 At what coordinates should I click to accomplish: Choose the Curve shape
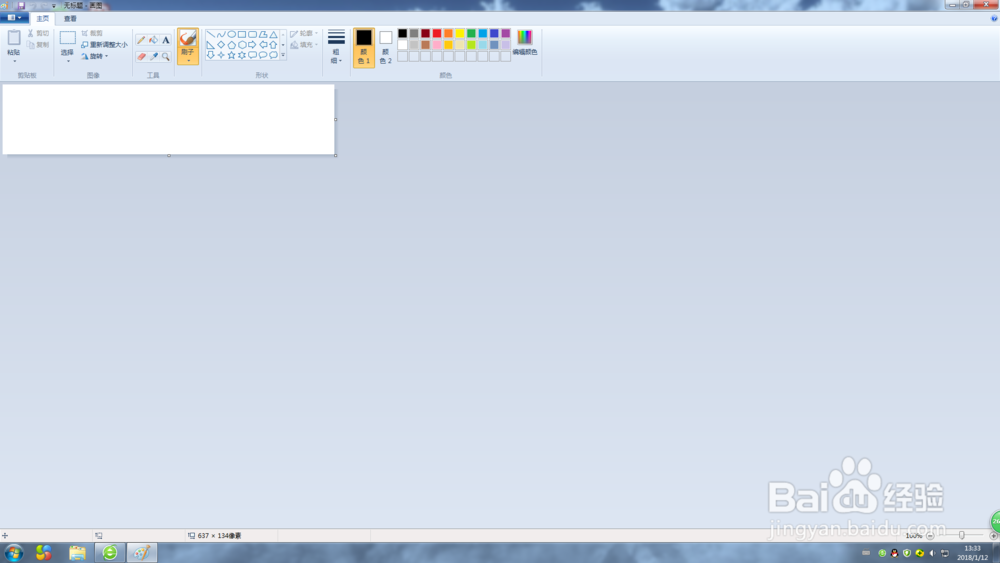point(221,34)
